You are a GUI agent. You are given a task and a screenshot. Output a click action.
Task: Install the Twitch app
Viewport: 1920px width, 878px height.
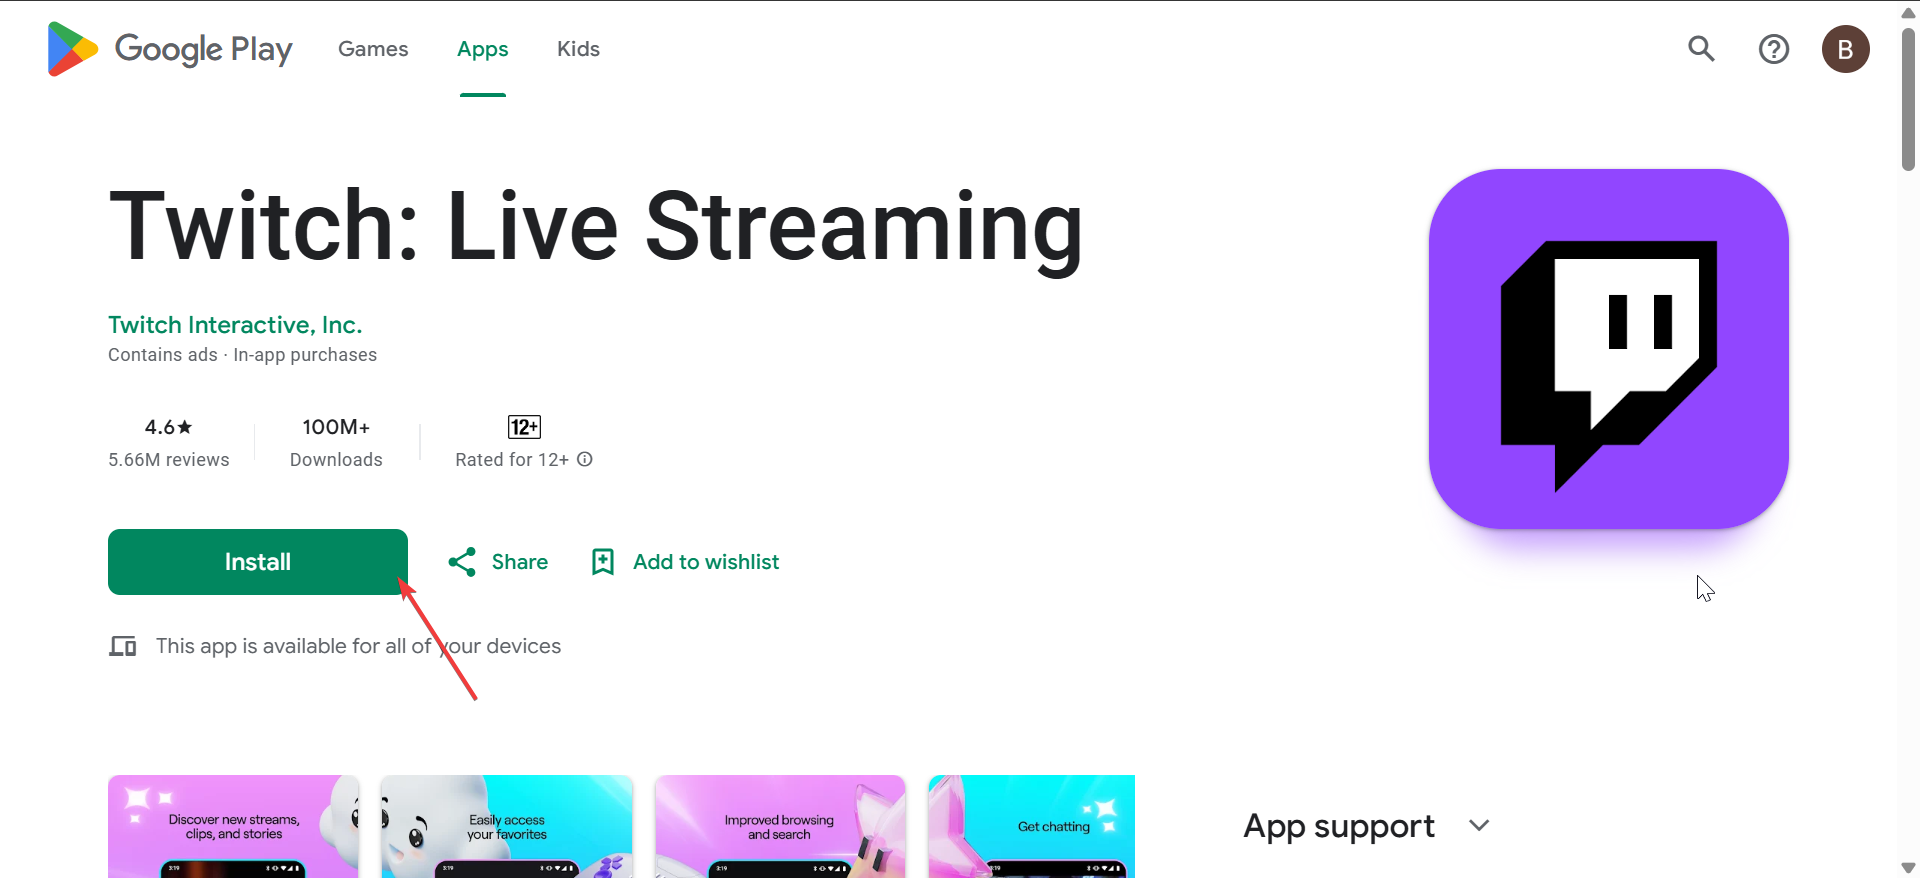258,562
